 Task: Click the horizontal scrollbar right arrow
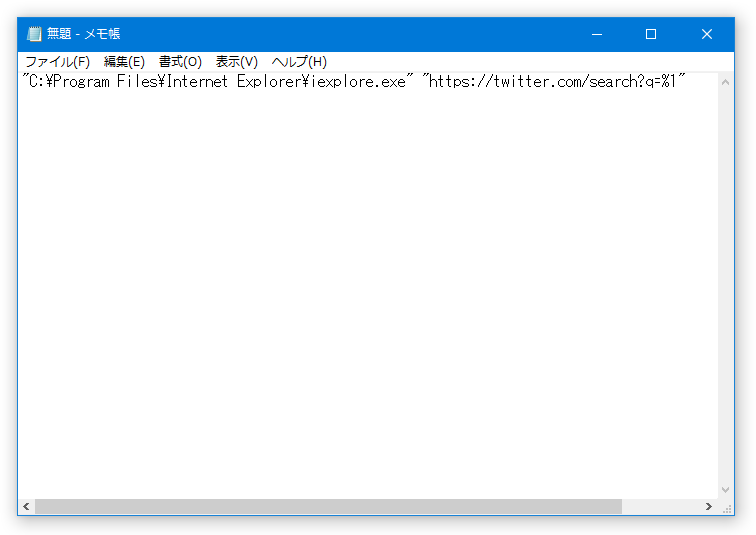point(709,507)
